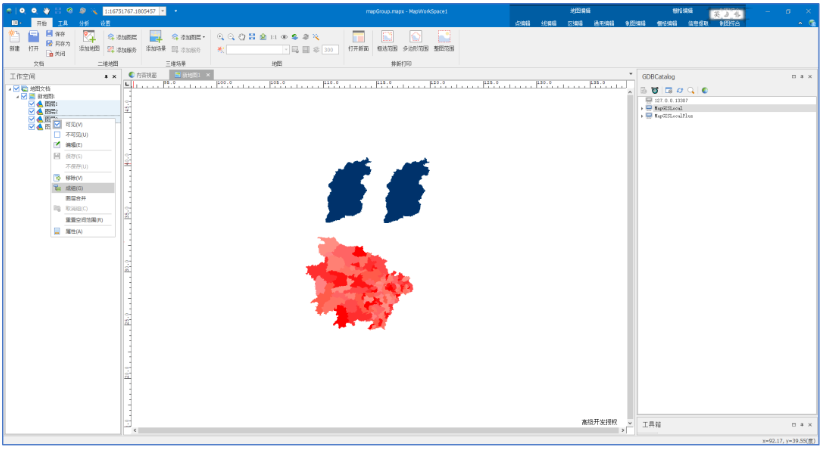Expand the MapGISLocal node
Screen dimensions: 820x449
[x=642, y=108]
